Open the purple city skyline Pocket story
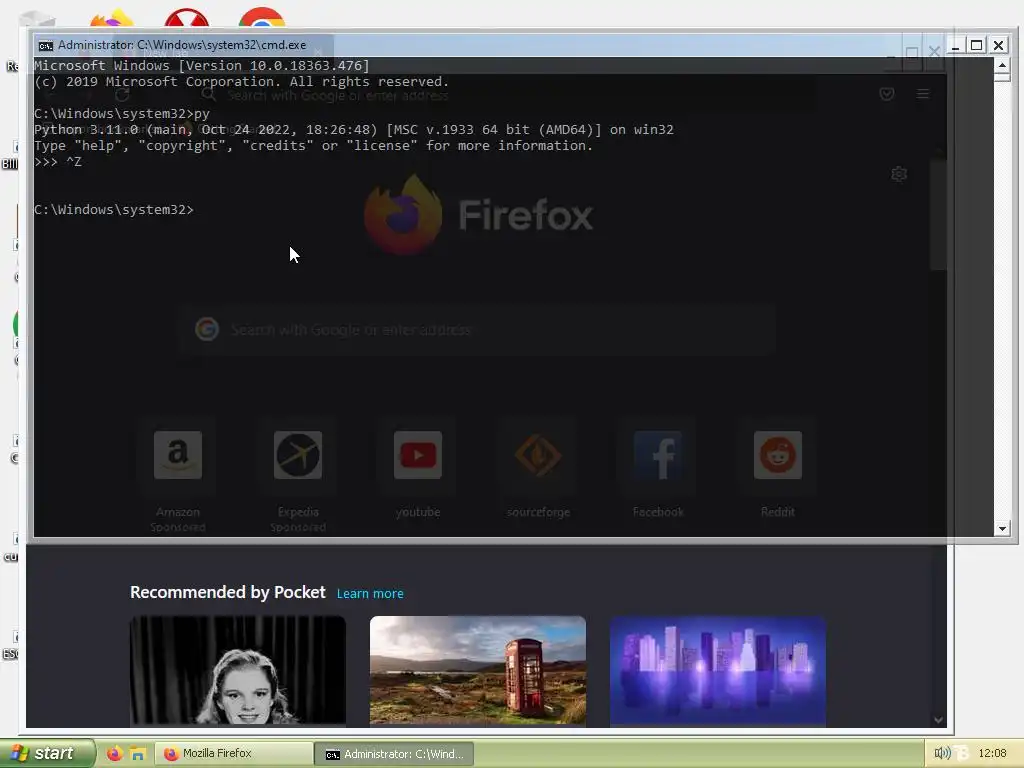Screen dimensions: 1024x768 click(718, 671)
